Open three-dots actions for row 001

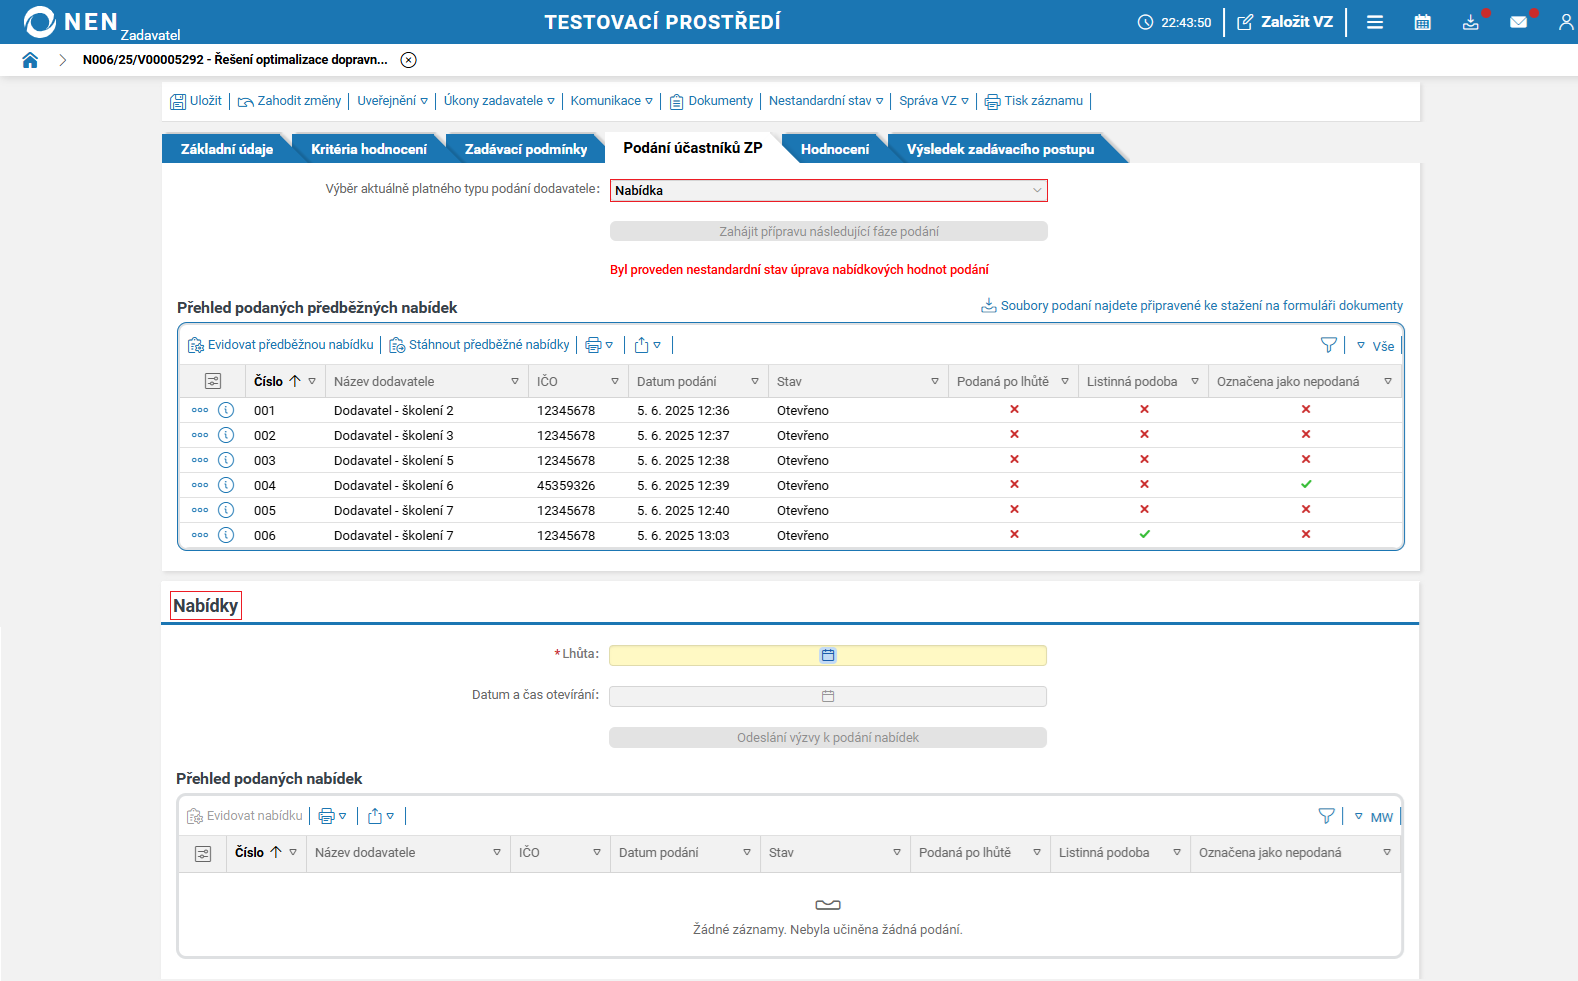coord(200,410)
